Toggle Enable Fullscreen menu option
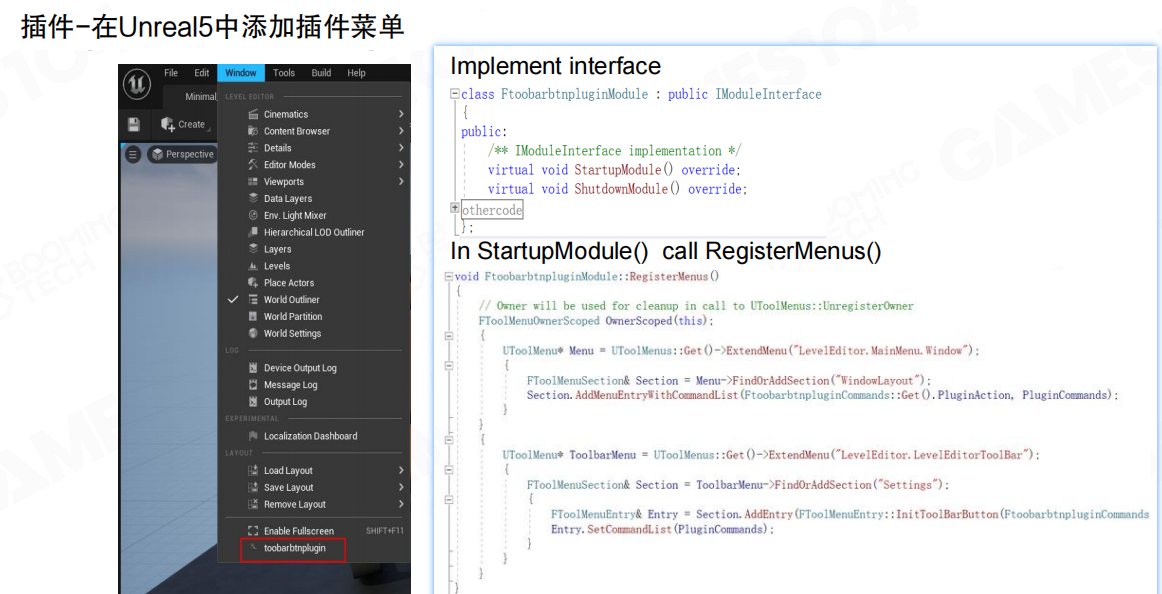The height and width of the screenshot is (594, 1162). (x=298, y=531)
